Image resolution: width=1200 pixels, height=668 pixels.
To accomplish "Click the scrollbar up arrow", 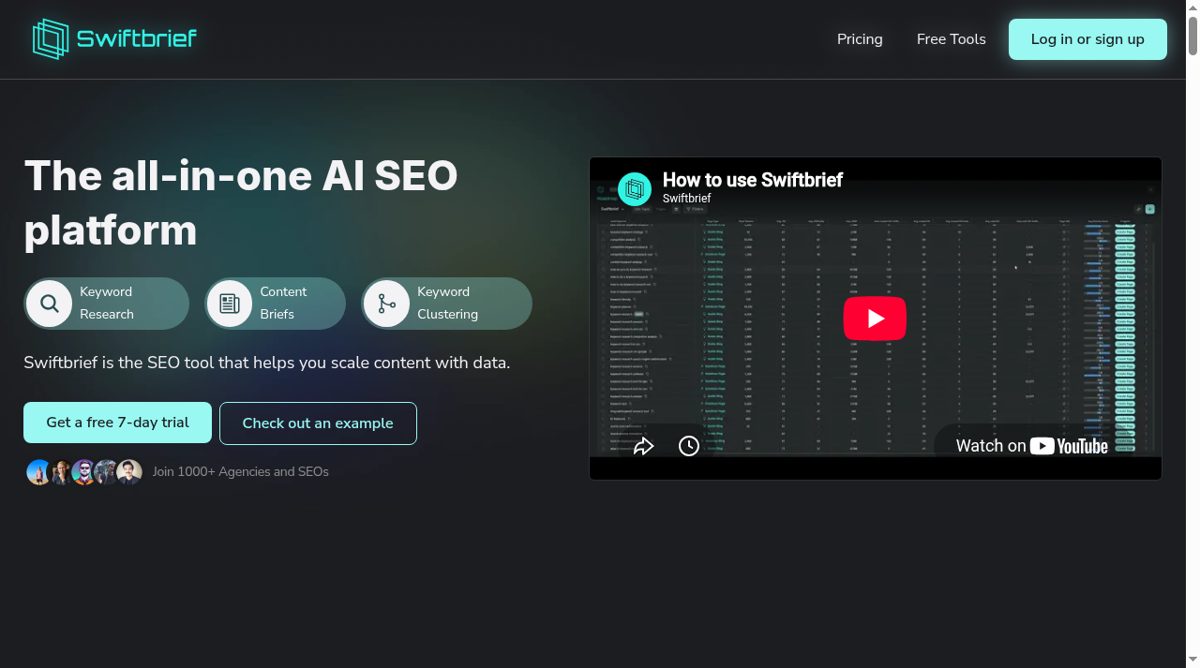I will (x=1192, y=6).
